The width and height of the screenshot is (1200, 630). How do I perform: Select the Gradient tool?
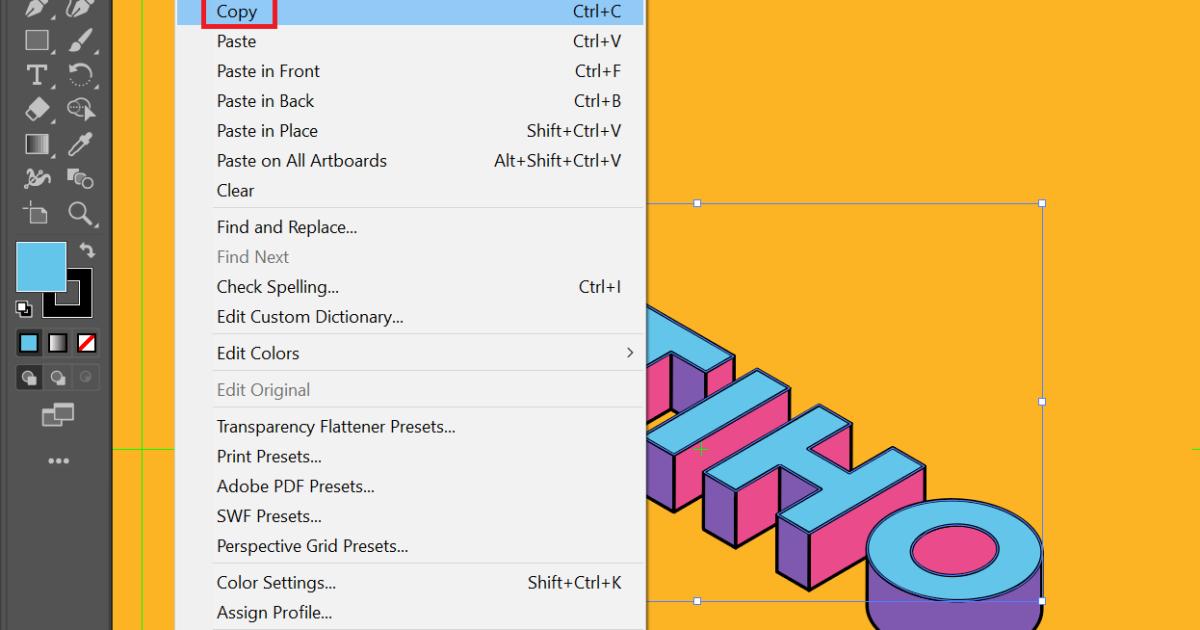point(37,143)
